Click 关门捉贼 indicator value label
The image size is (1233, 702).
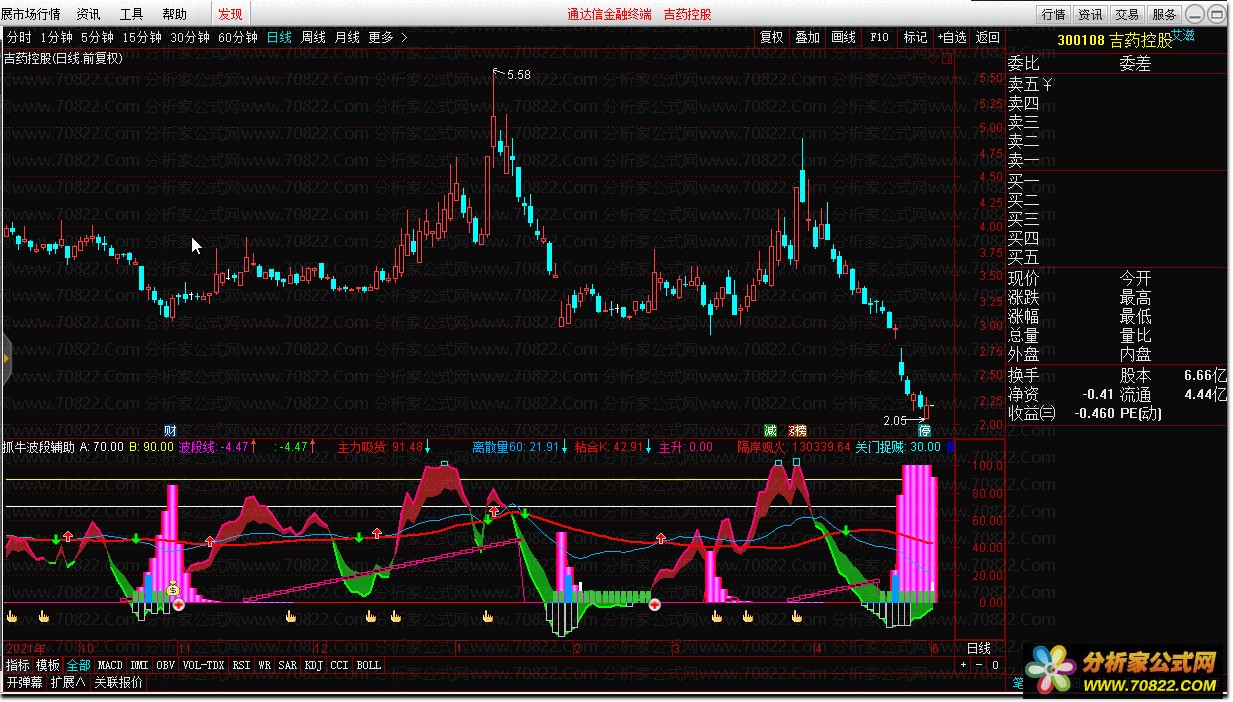[898, 447]
